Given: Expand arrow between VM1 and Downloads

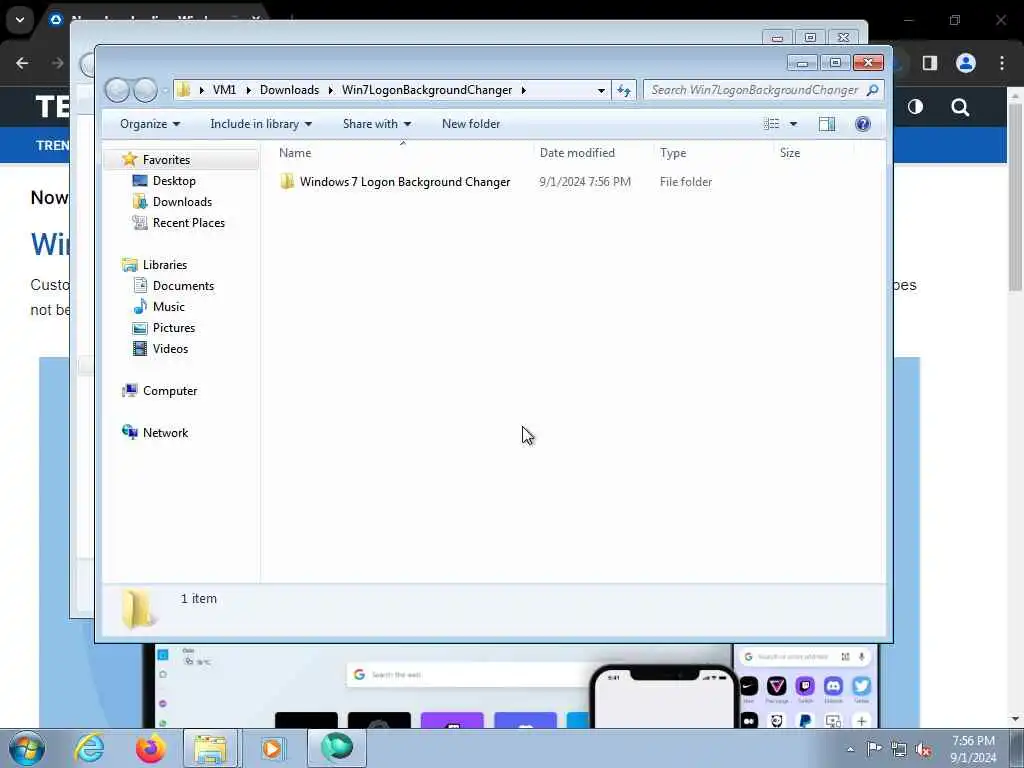Looking at the screenshot, I should [x=248, y=90].
